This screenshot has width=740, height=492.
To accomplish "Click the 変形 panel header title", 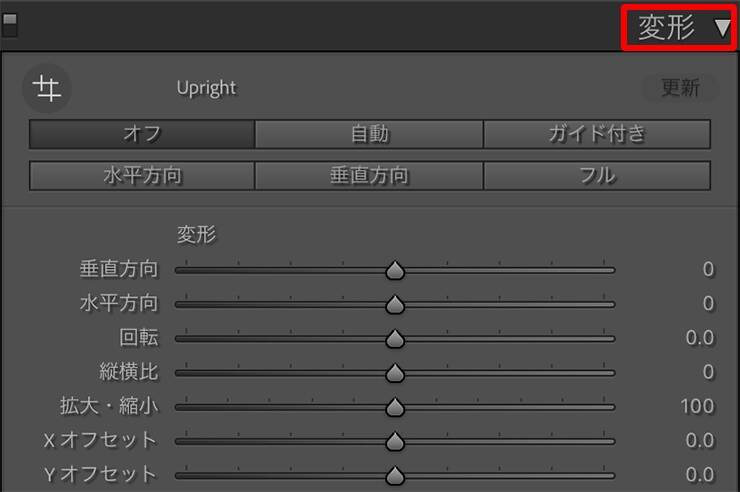I will (x=666, y=28).
